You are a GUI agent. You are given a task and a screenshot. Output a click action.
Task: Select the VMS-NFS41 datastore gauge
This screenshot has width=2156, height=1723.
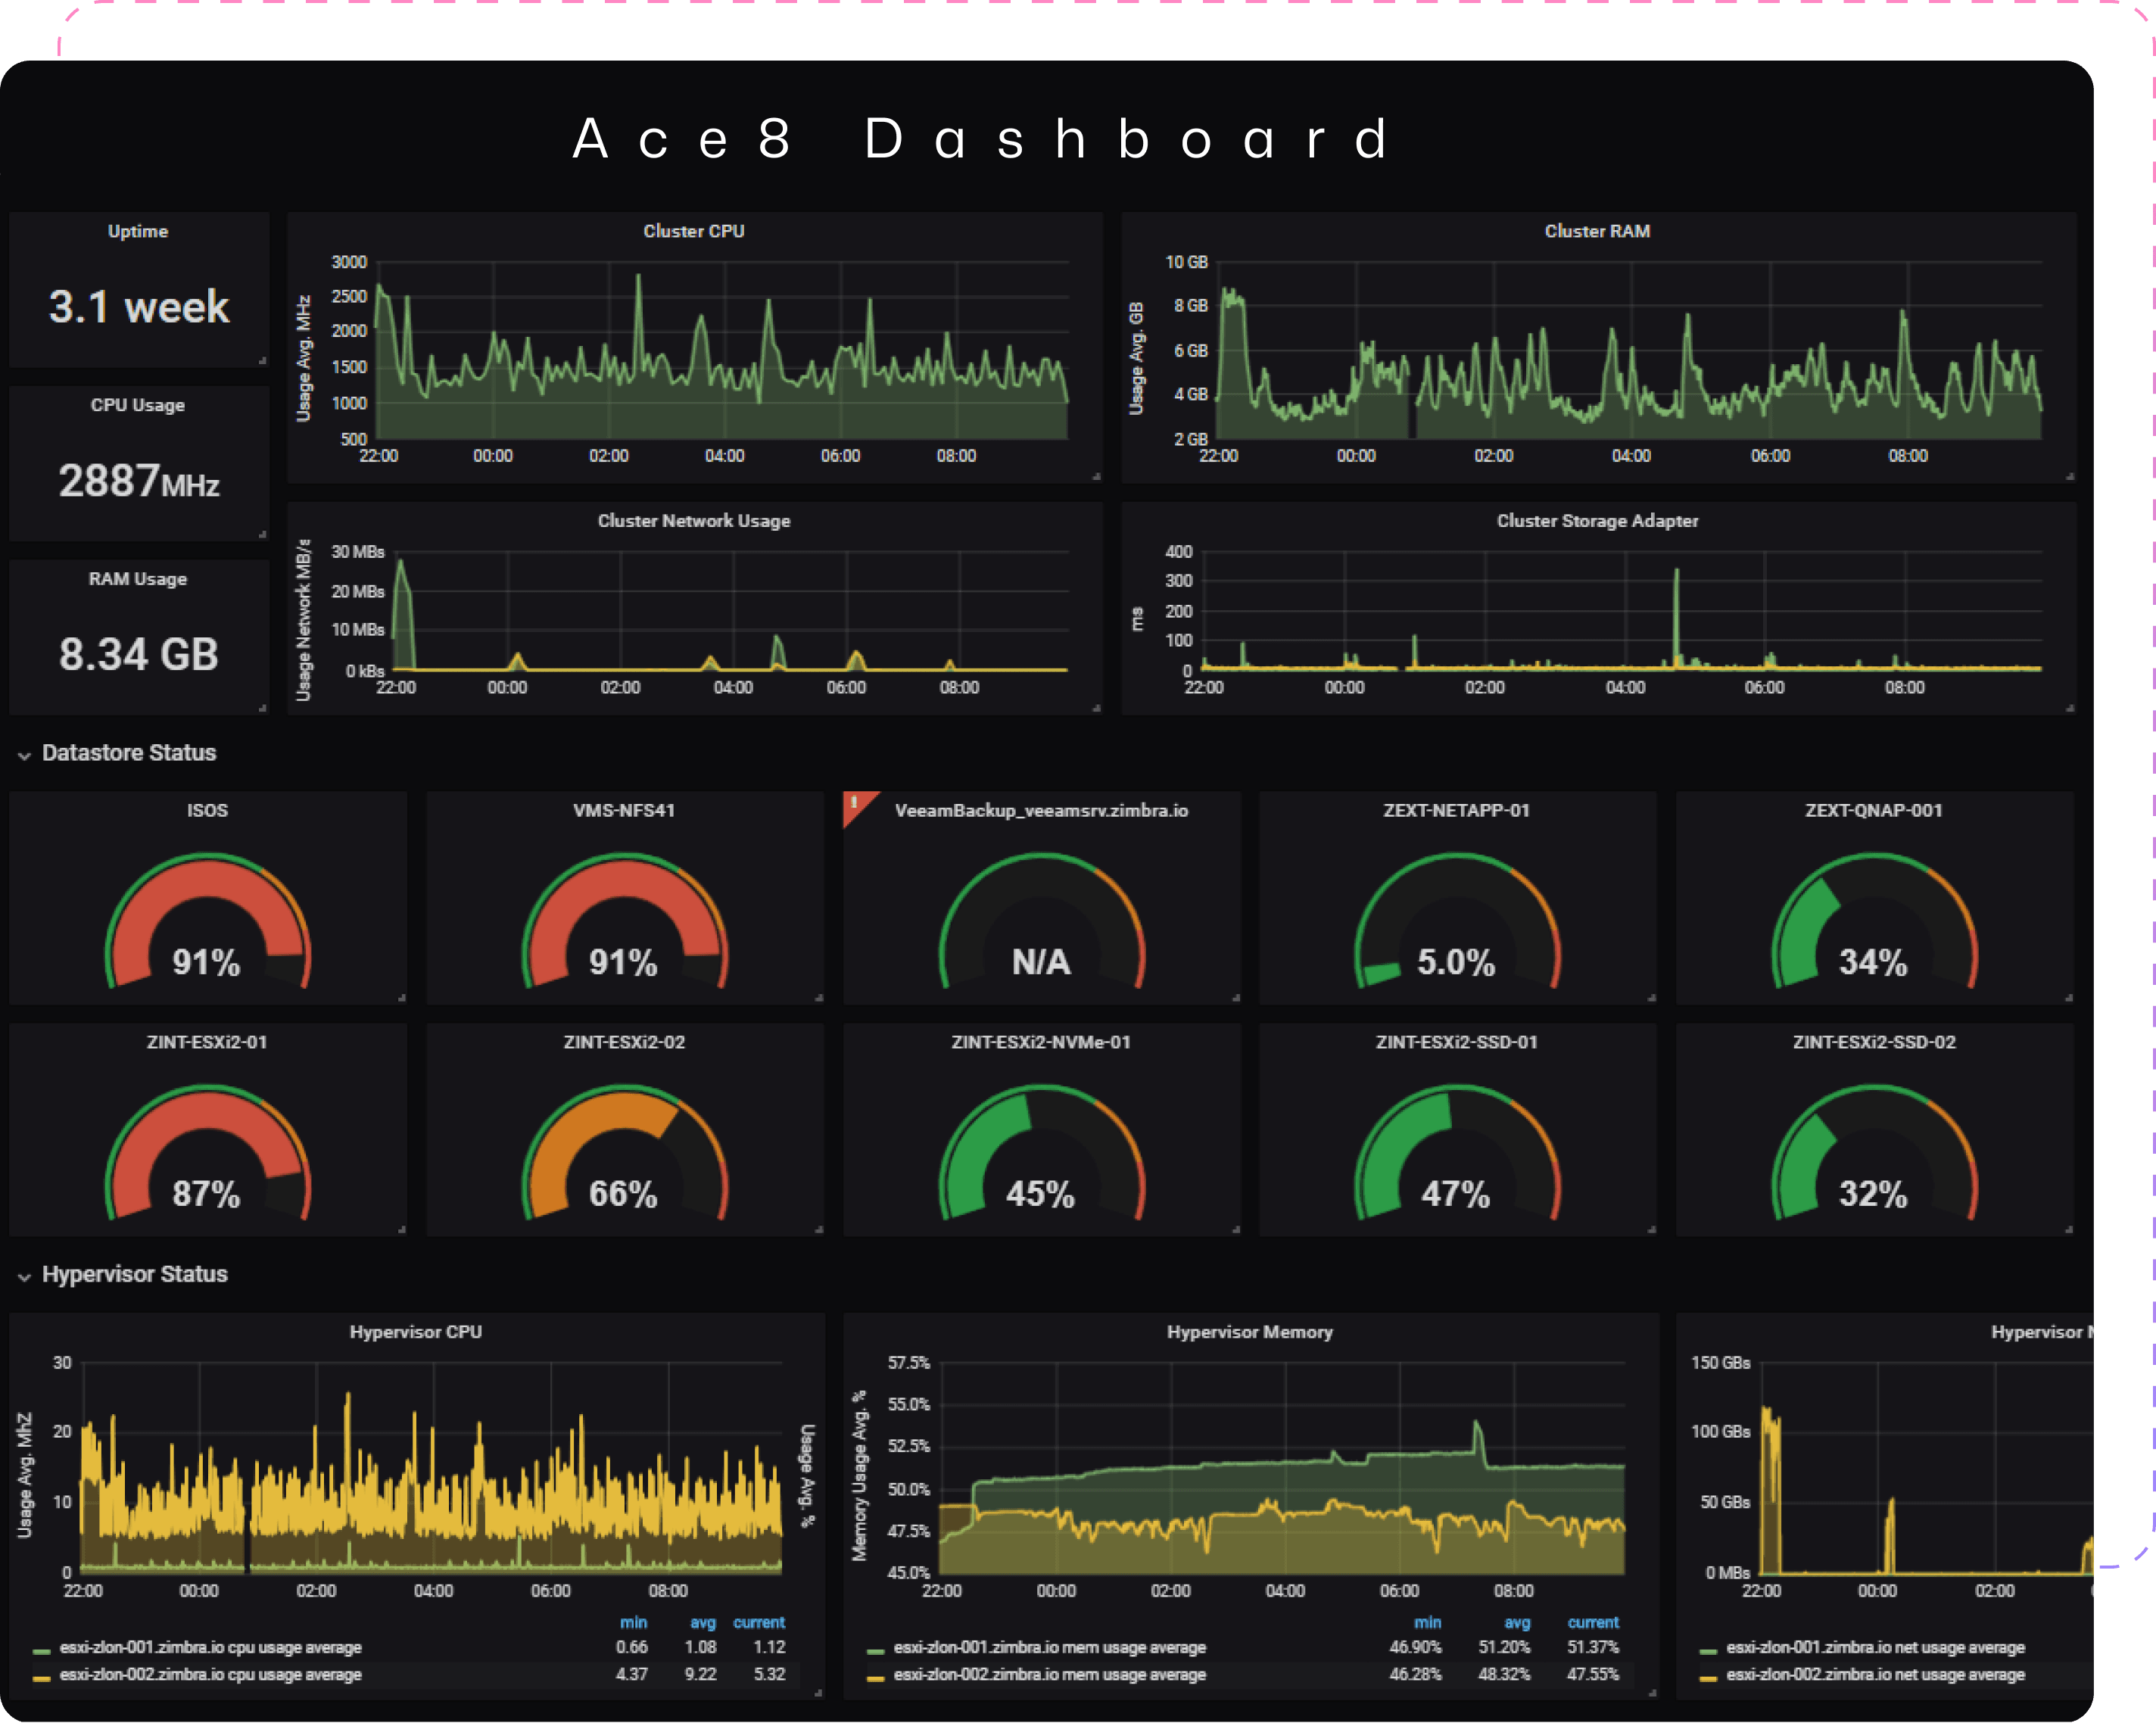pyautogui.click(x=624, y=921)
